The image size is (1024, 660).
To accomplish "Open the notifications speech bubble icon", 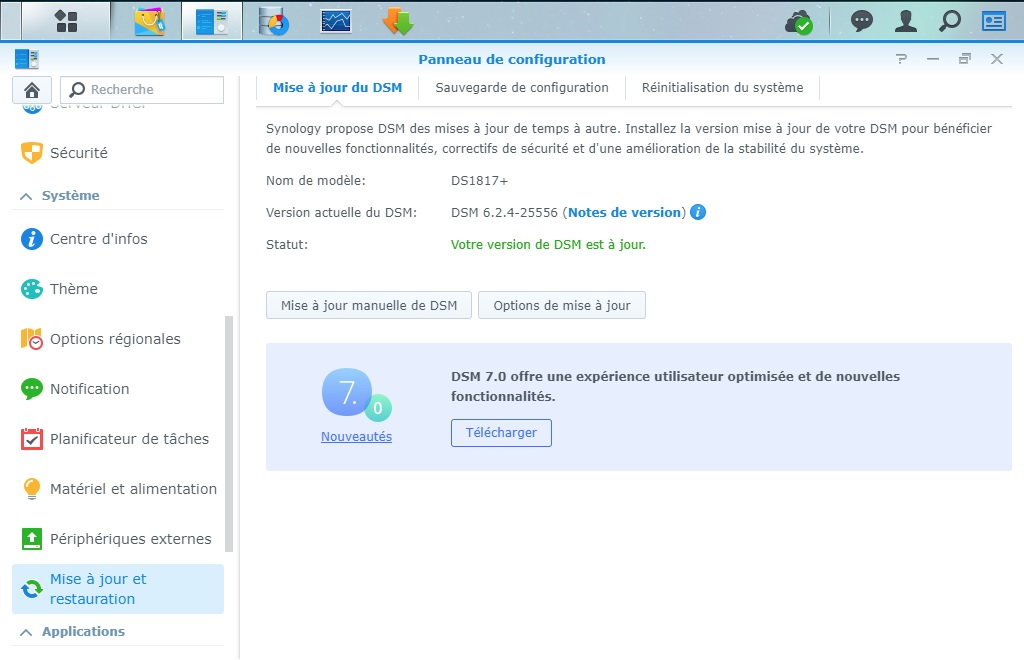I will [862, 21].
